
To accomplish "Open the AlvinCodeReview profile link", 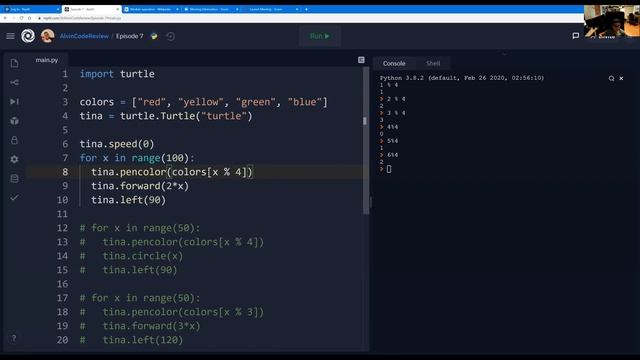I will pos(84,36).
